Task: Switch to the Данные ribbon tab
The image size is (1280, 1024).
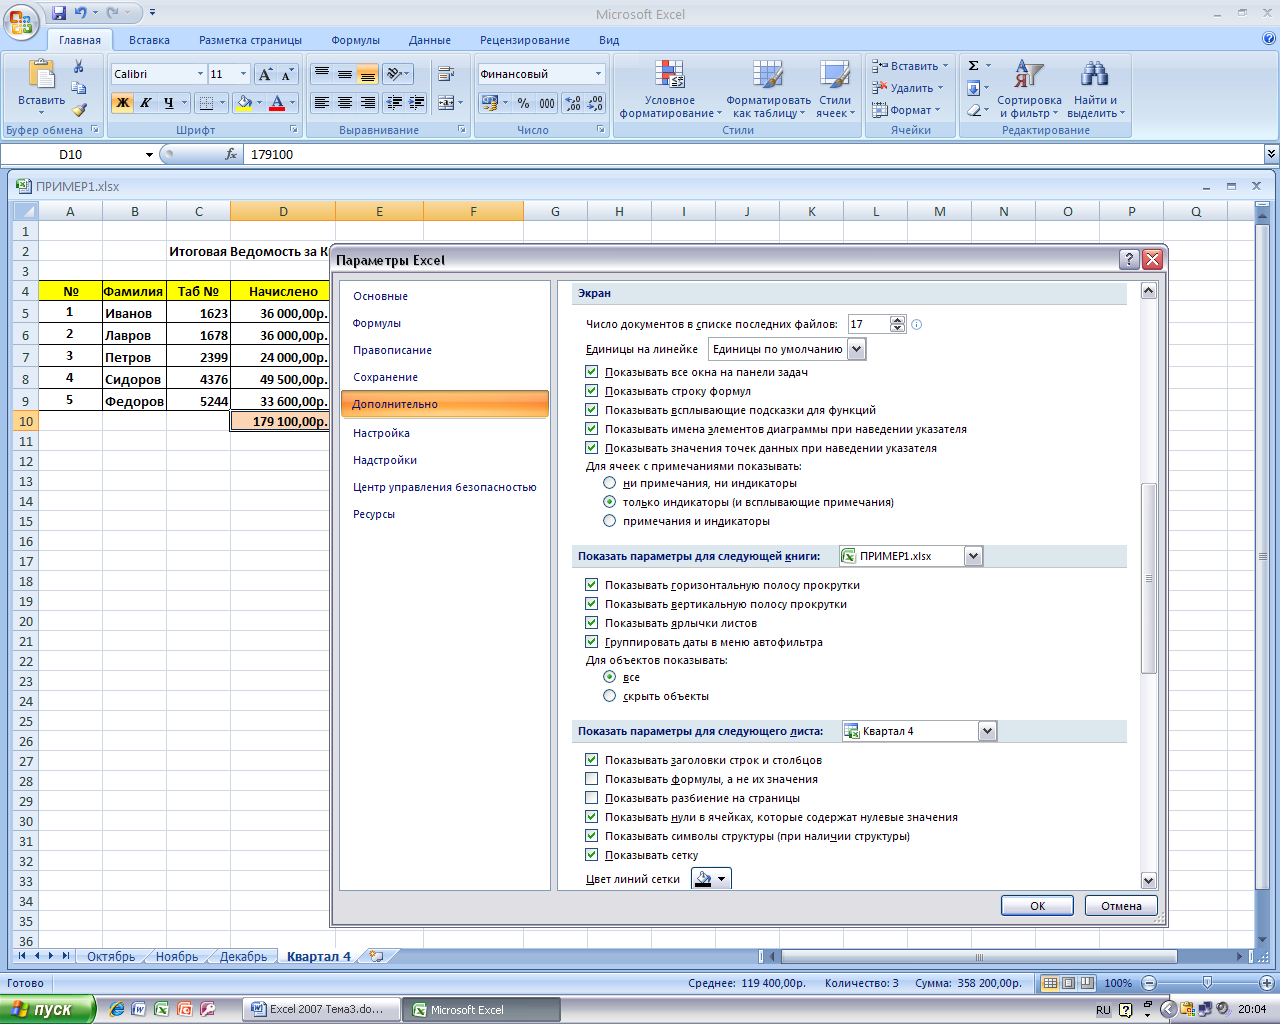Action: (430, 40)
